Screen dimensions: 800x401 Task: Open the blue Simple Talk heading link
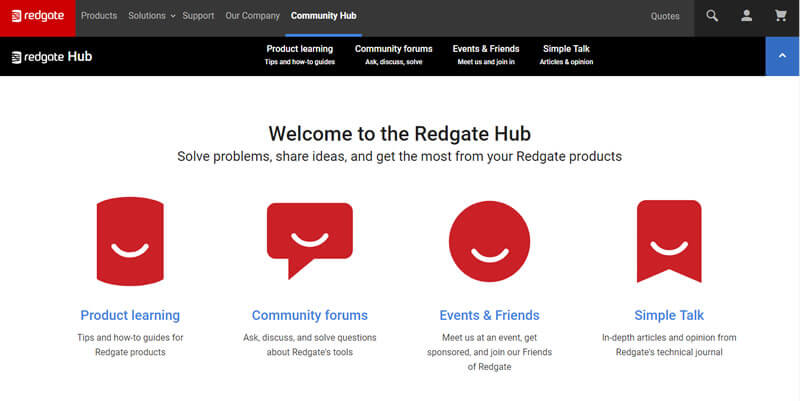coord(669,315)
